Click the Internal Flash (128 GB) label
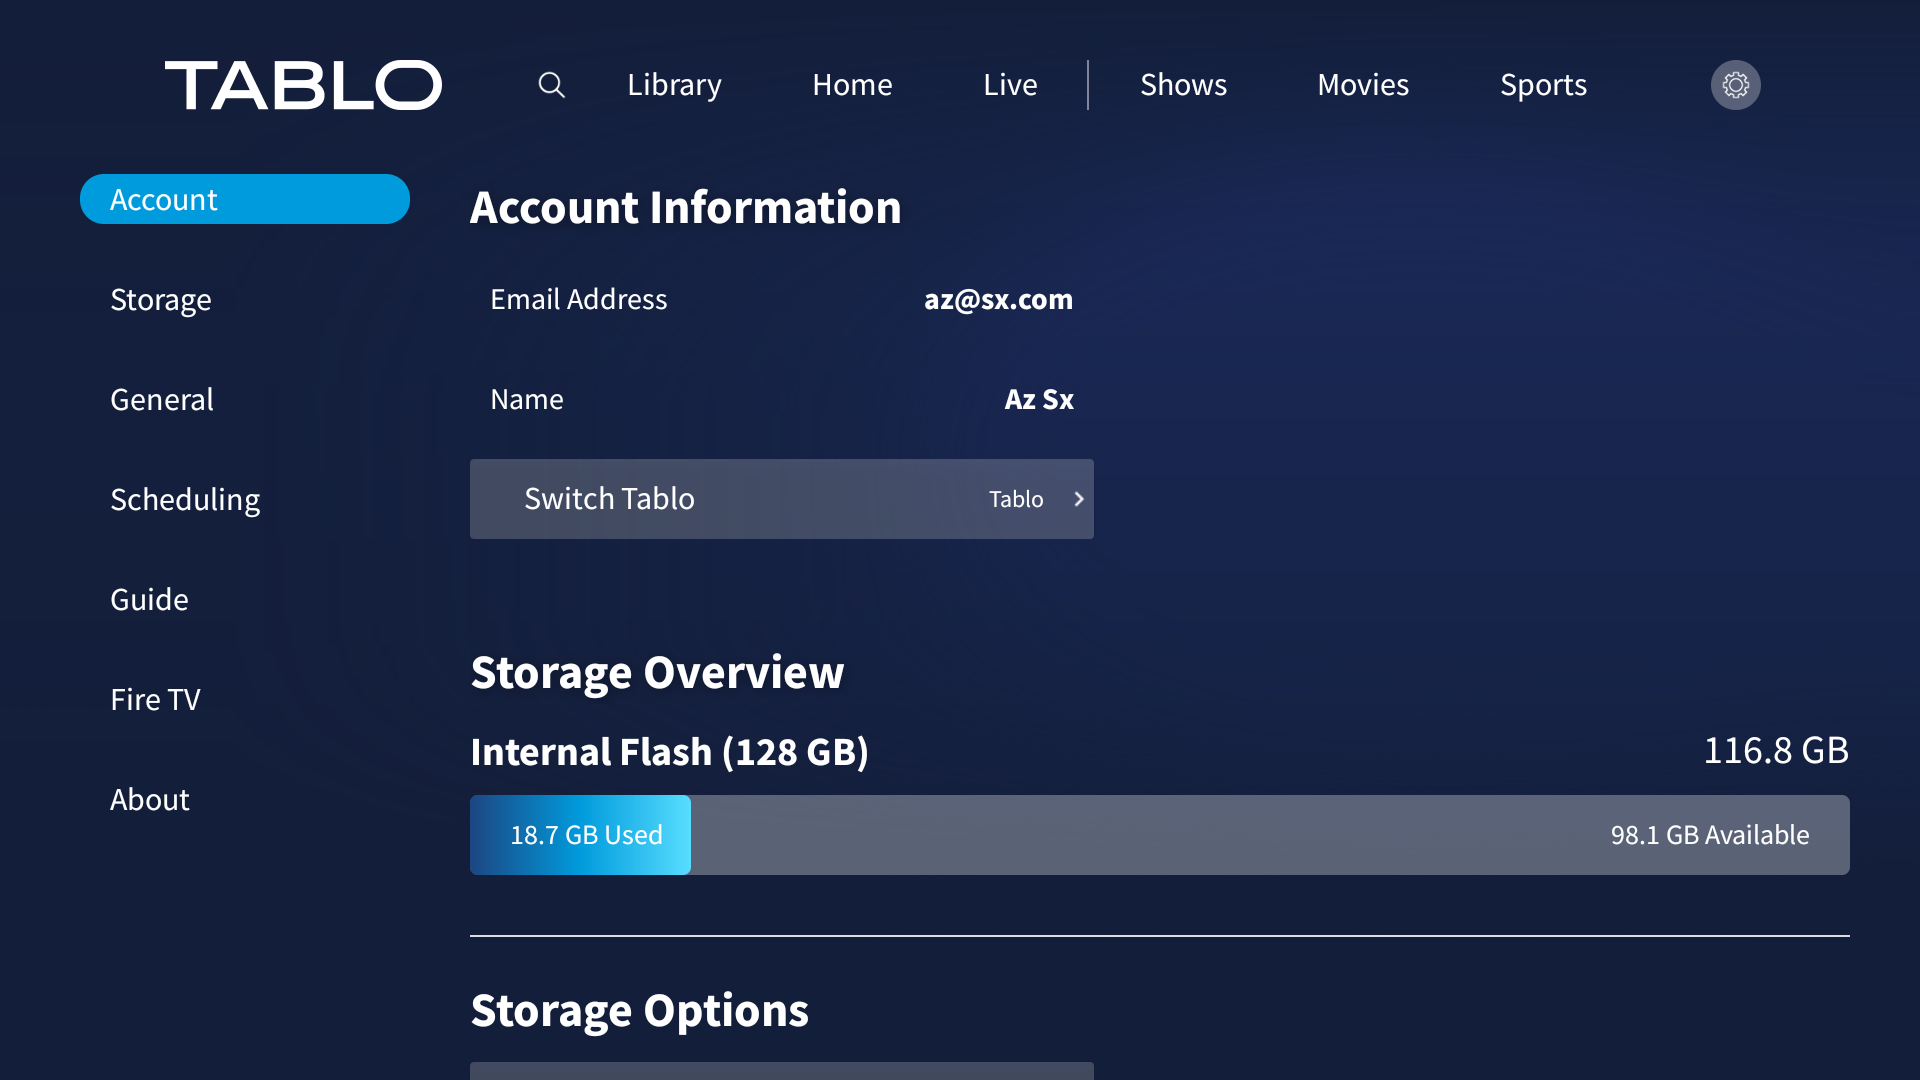This screenshot has height=1080, width=1920. [x=670, y=752]
